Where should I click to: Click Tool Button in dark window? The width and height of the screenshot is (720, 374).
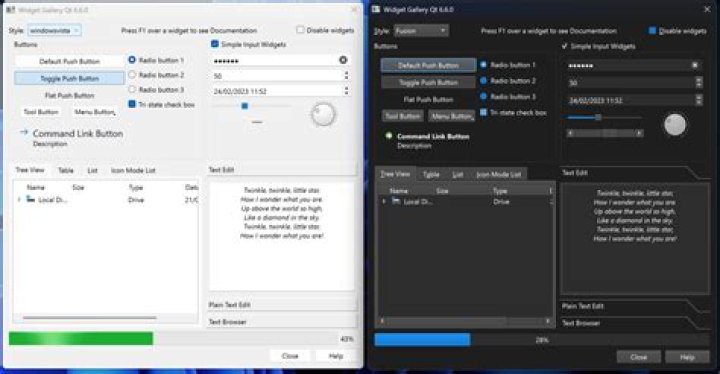pyautogui.click(x=403, y=116)
